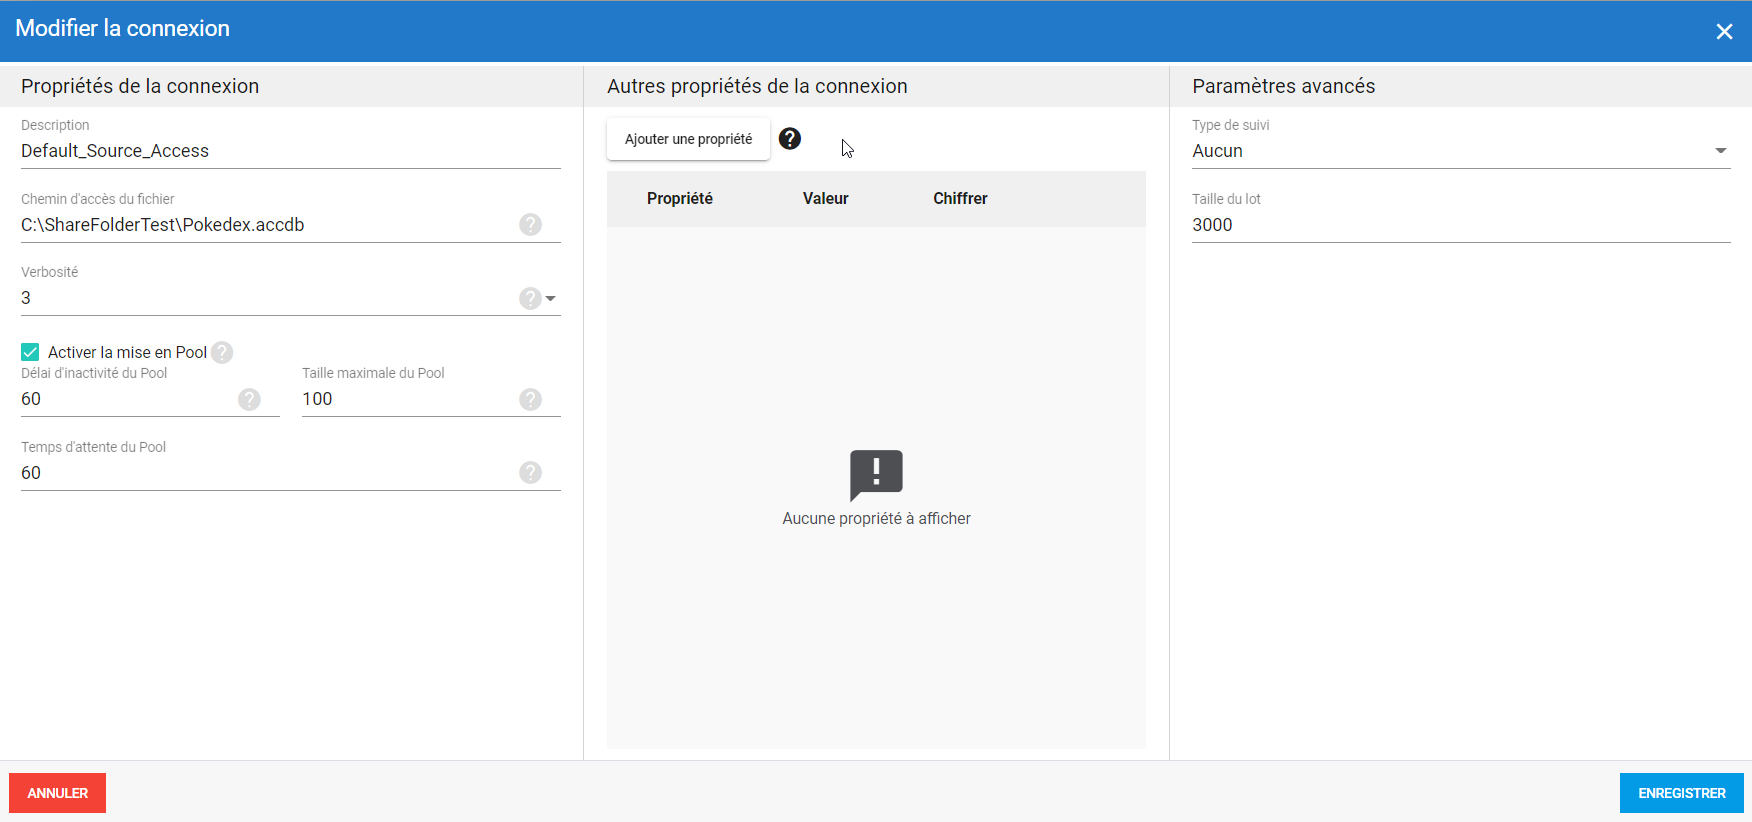1752x822 pixels.
Task: Click the empty-state exclamation bubble icon
Action: [876, 475]
